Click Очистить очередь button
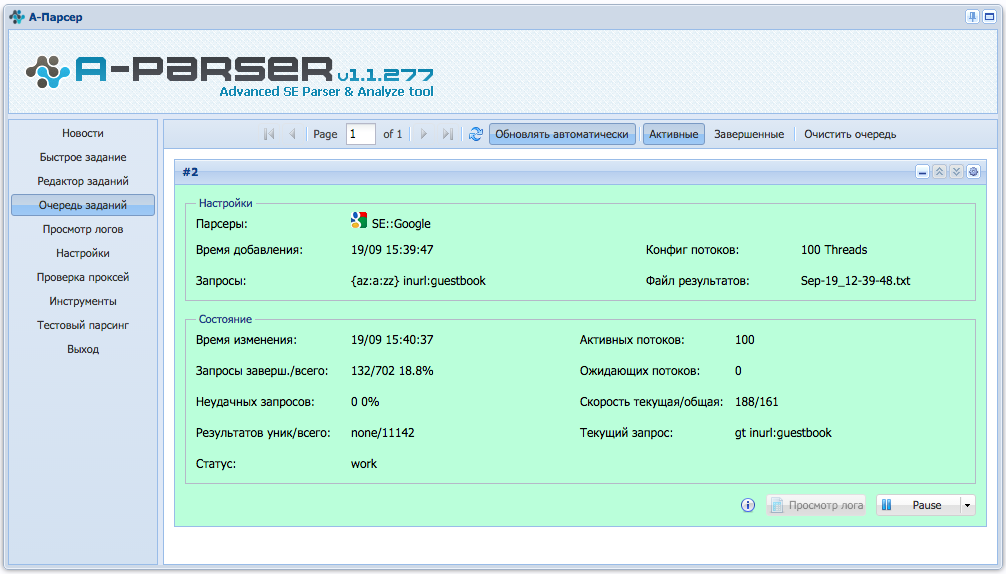Image resolution: width=1006 pixels, height=574 pixels. point(850,134)
